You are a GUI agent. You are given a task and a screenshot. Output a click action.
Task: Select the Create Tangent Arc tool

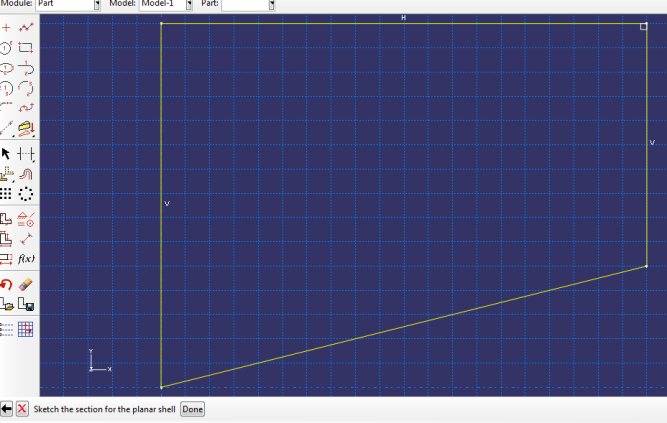click(26, 68)
